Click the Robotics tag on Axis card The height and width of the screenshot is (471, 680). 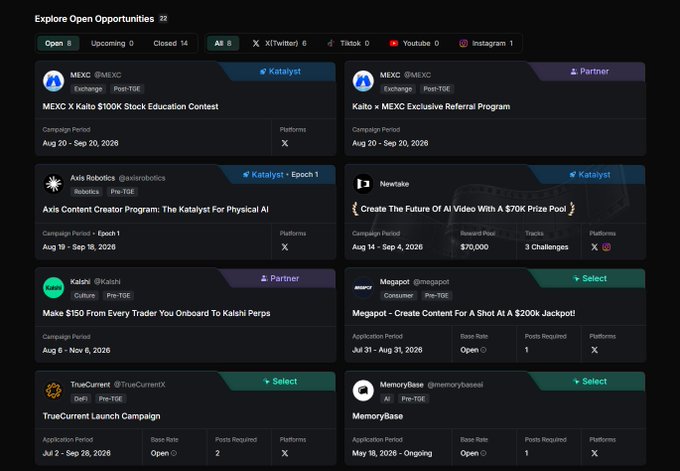[86, 192]
